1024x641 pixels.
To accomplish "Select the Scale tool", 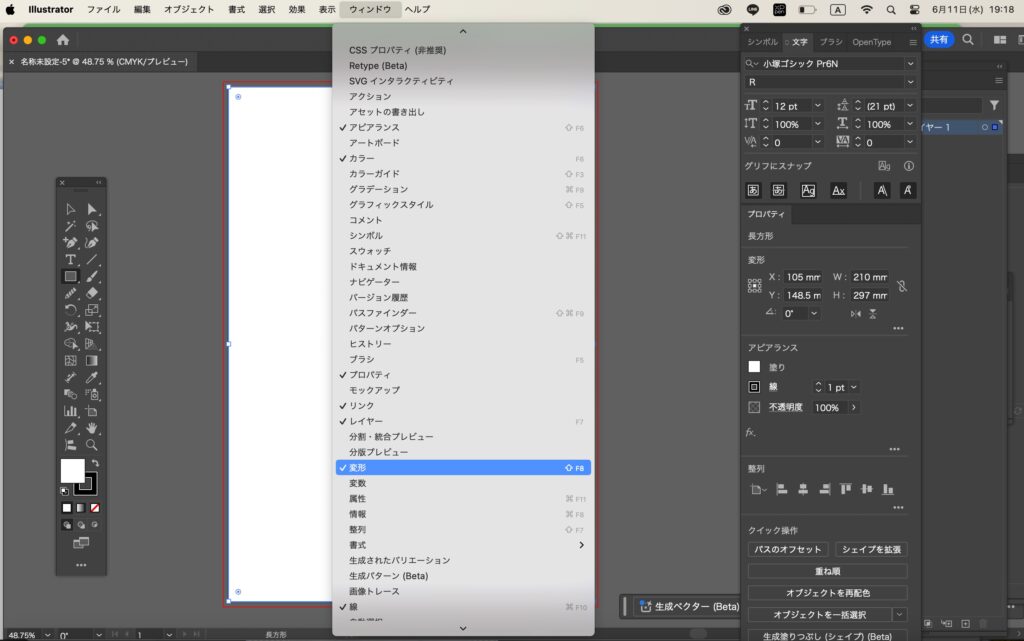I will coord(92,310).
